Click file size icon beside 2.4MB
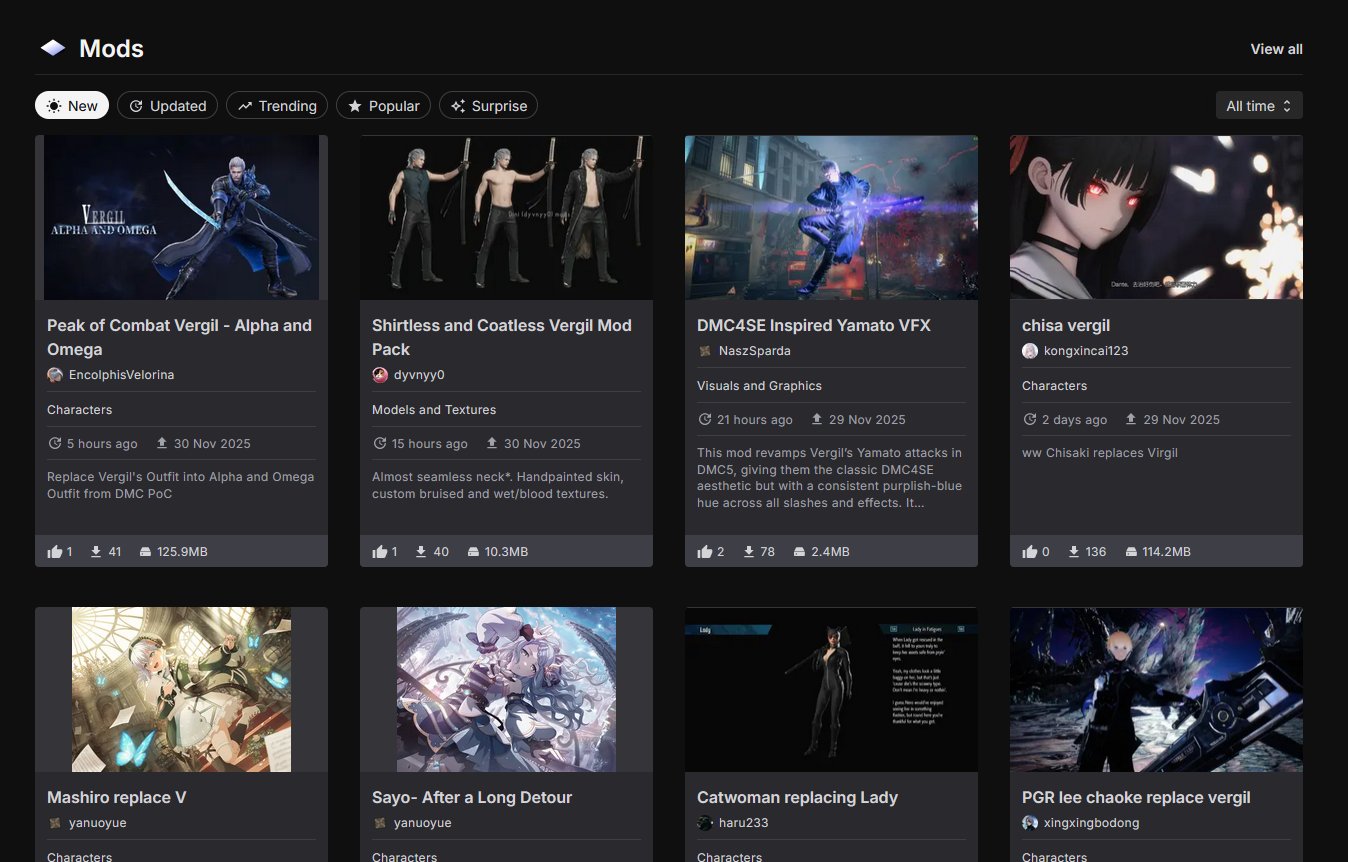Image resolution: width=1348 pixels, height=862 pixels. (x=799, y=552)
